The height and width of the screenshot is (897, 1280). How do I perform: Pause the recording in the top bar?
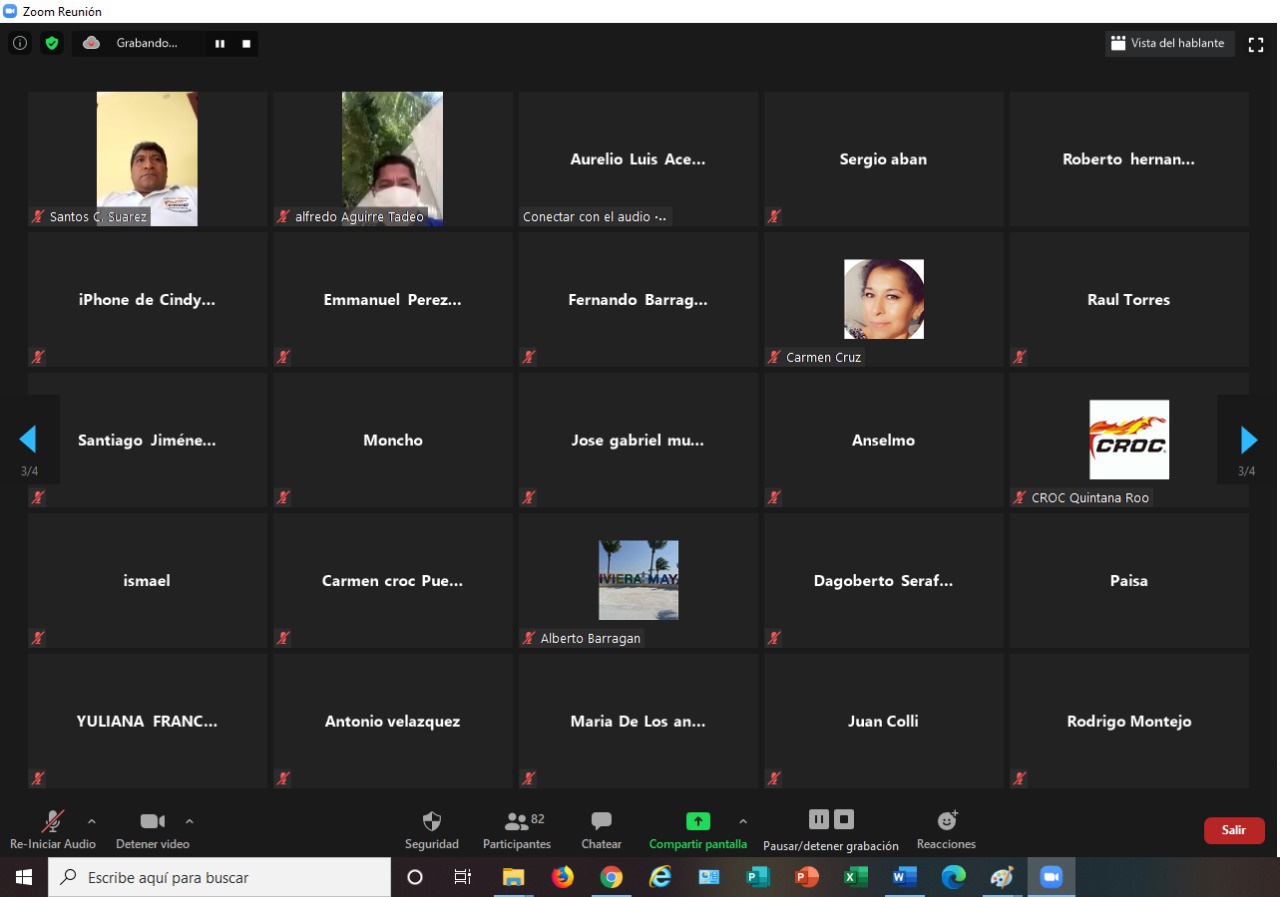[219, 44]
